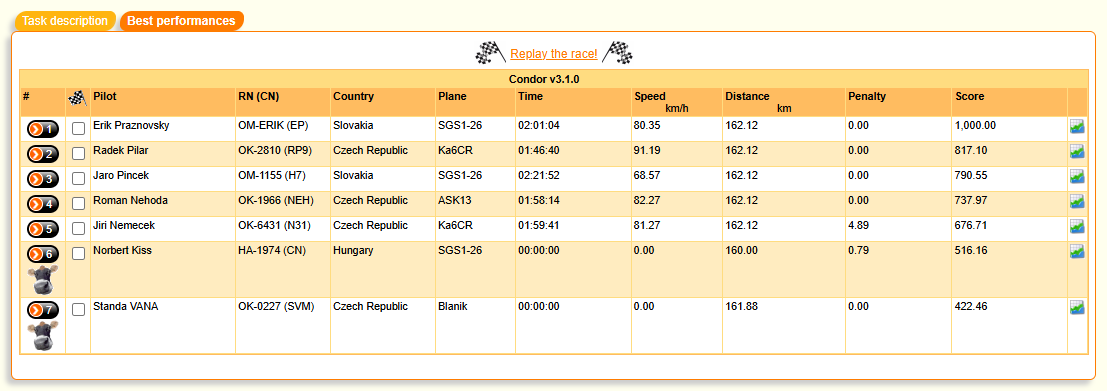Viewport: 1107px width, 391px height.
Task: Open rank 6 badge for Norbert Kiss
Action: (x=43, y=254)
